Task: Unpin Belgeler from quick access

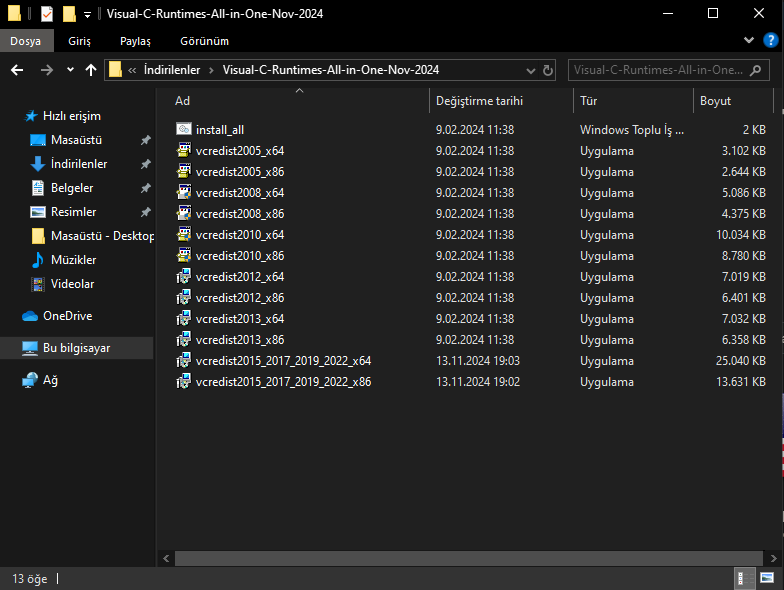Action: [x=146, y=188]
